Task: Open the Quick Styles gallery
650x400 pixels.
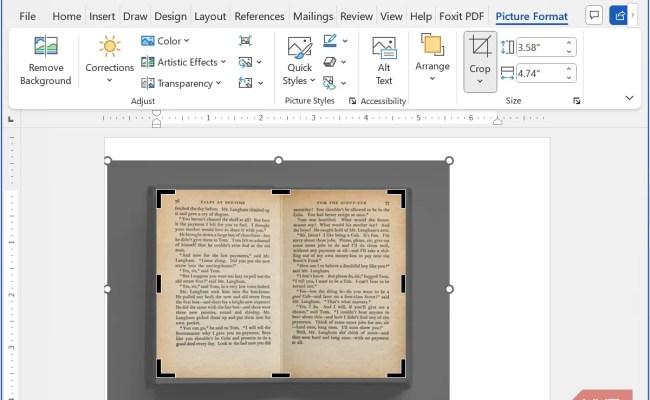Action: (299, 61)
